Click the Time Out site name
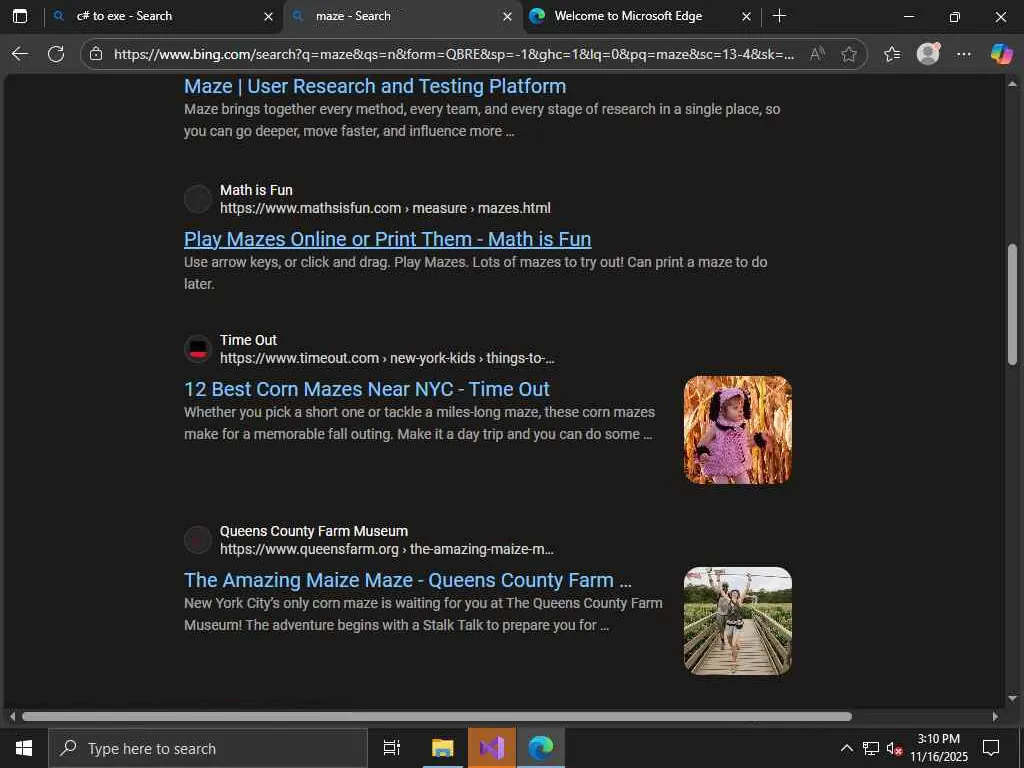1024x768 pixels. [248, 340]
